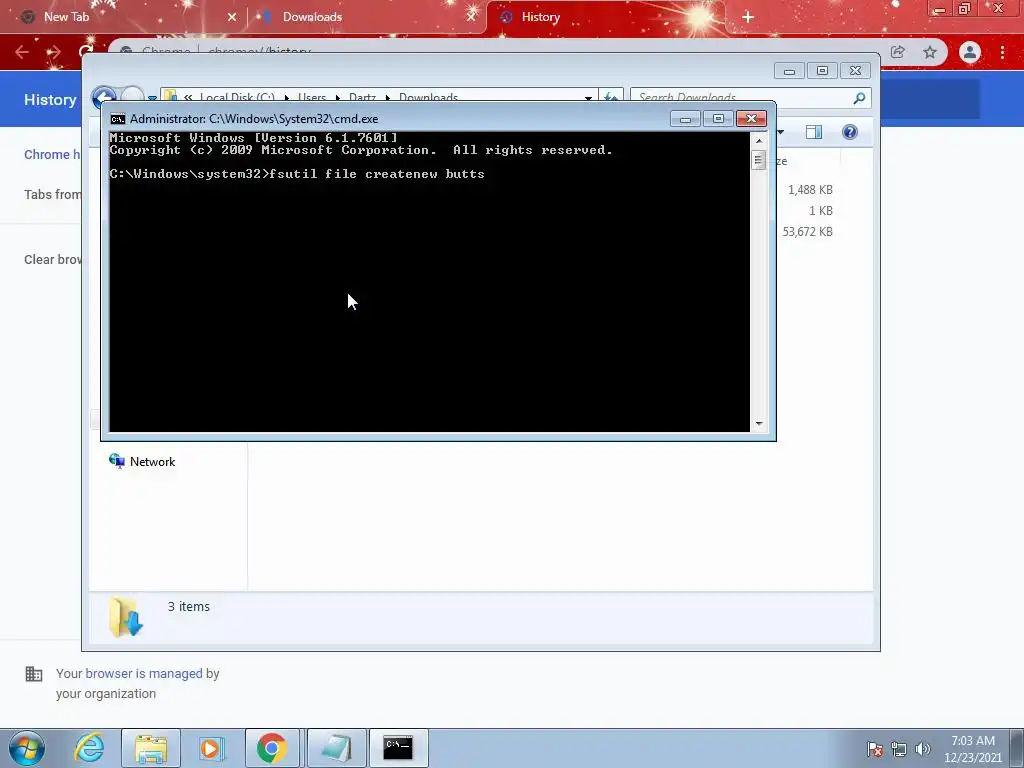Launch Internet Explorer from the taskbar
Image resolution: width=1024 pixels, height=768 pixels.
[89, 748]
